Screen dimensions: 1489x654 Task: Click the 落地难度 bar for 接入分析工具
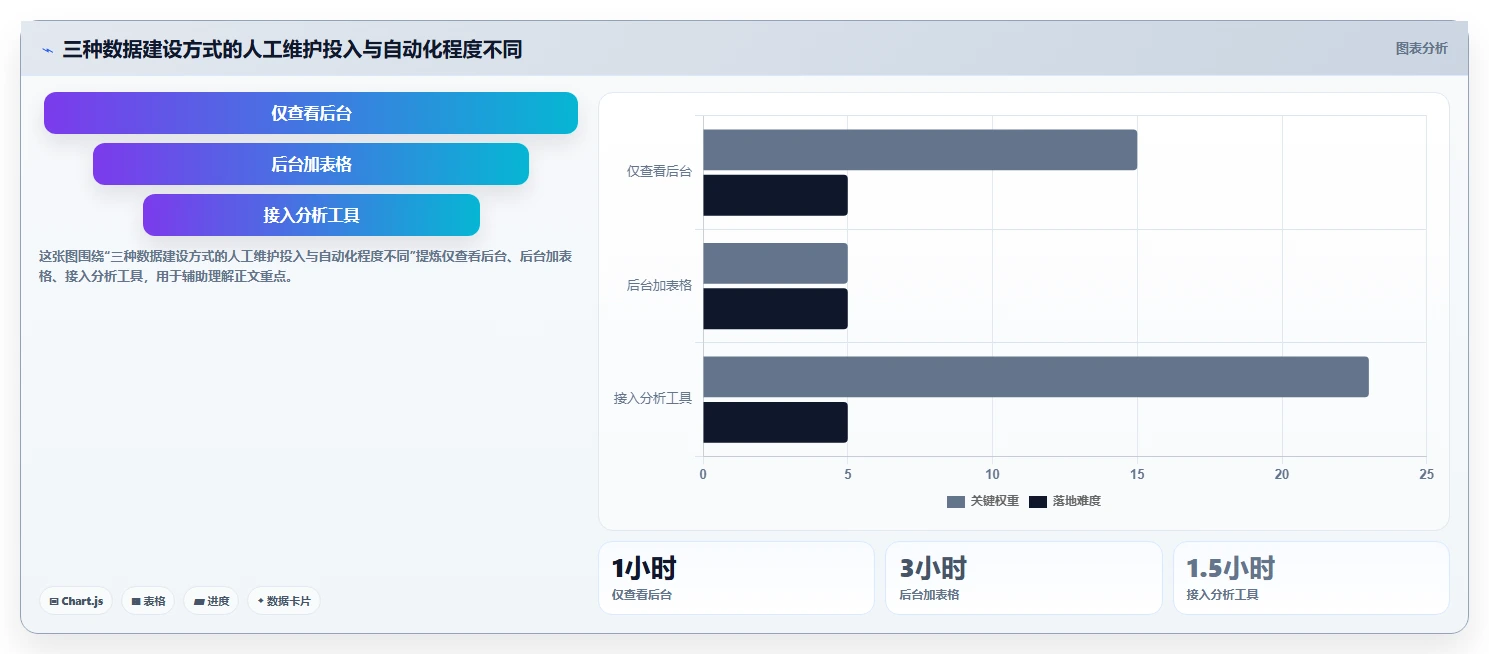775,422
